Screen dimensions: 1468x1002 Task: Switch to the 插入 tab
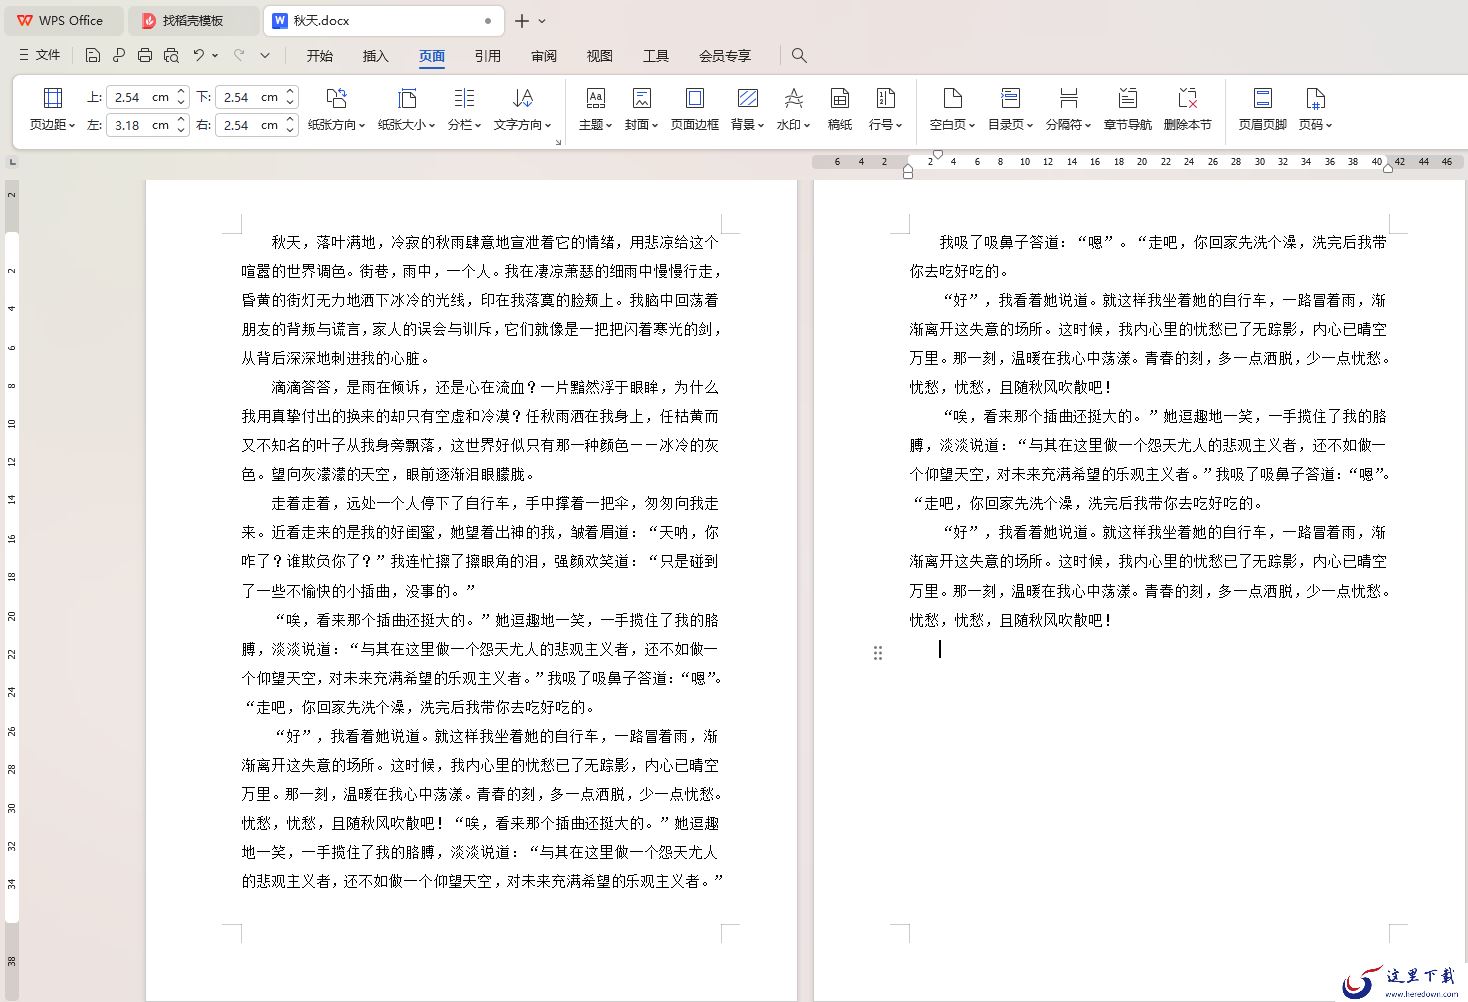(x=376, y=55)
